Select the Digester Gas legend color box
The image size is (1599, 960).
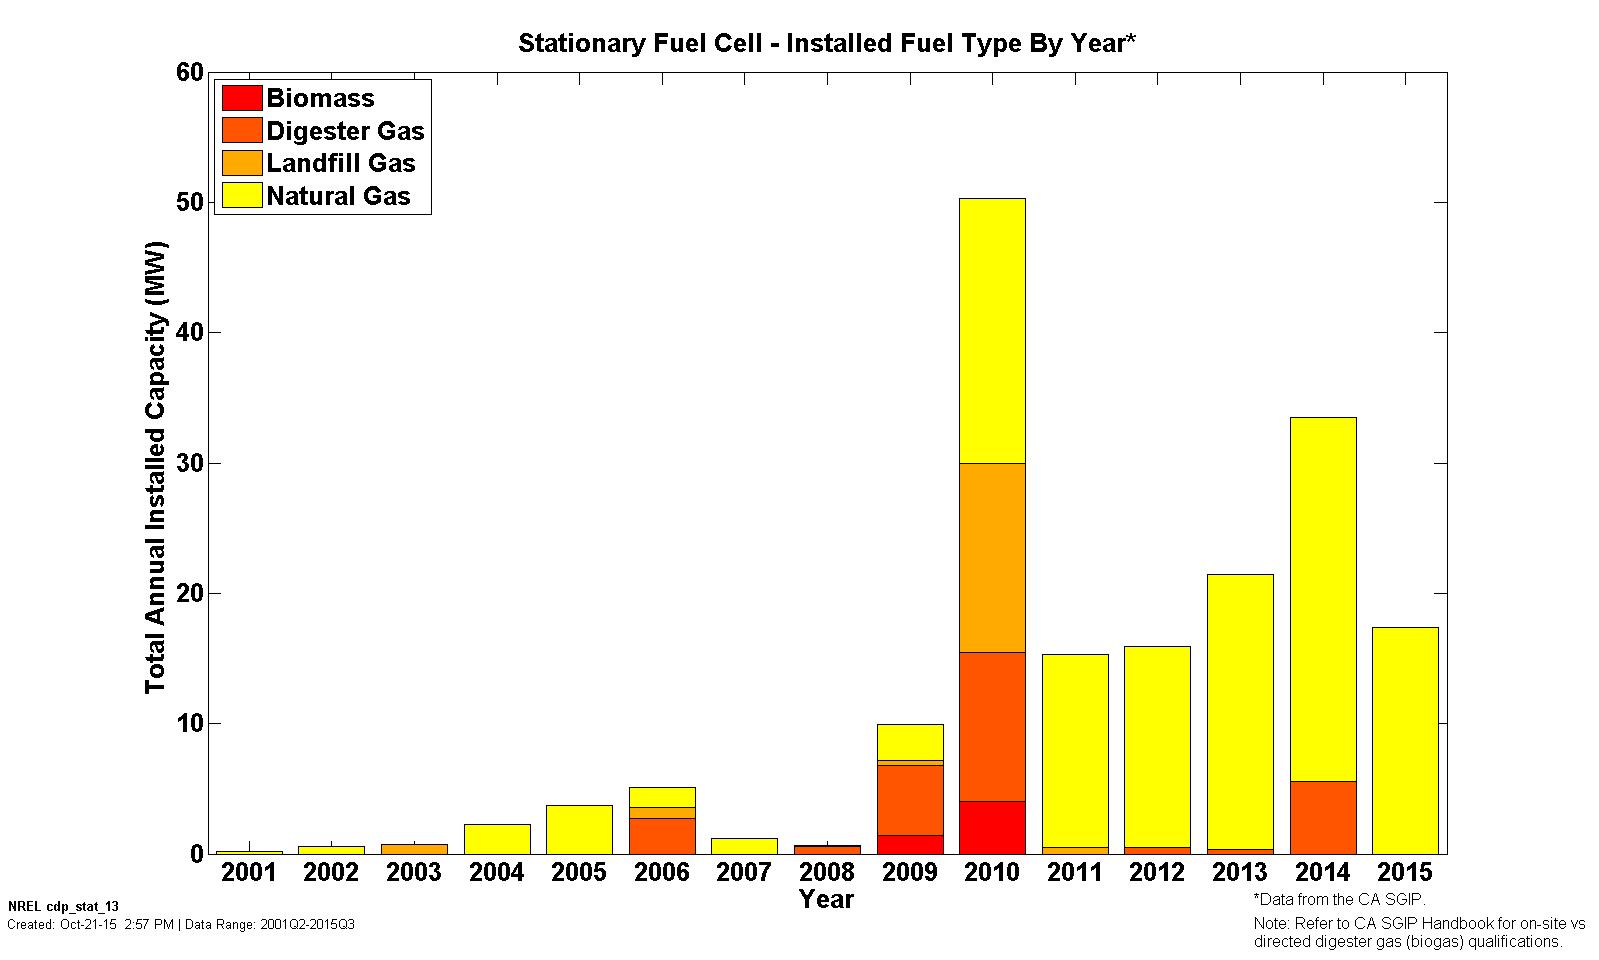(241, 131)
